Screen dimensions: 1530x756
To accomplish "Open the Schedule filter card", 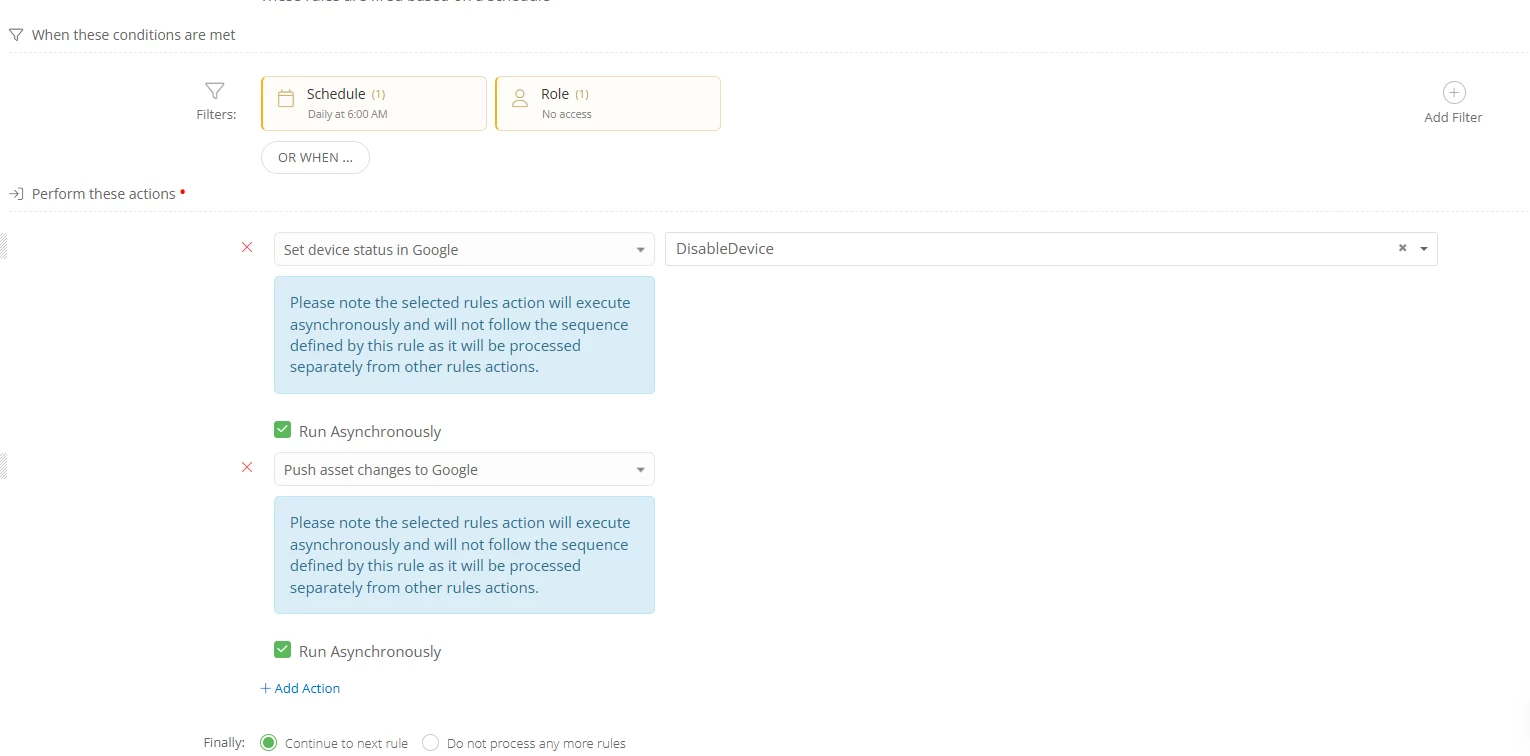I will (x=374, y=103).
